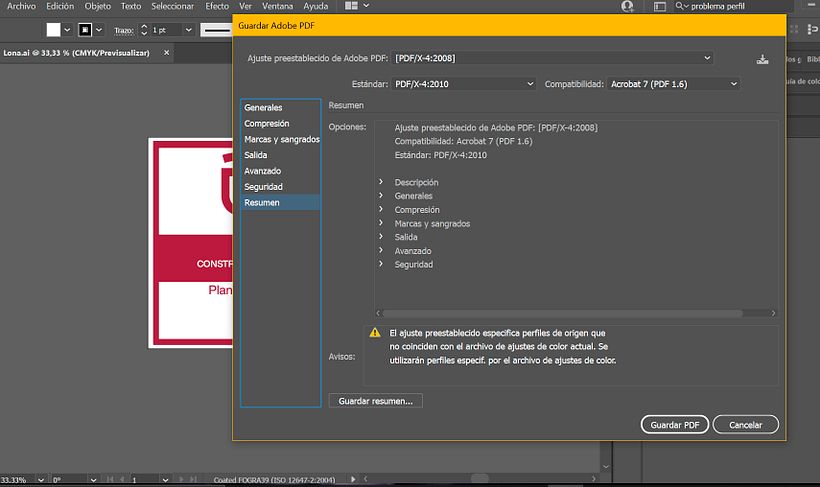Click the Guardar PDF button

pyautogui.click(x=675, y=425)
